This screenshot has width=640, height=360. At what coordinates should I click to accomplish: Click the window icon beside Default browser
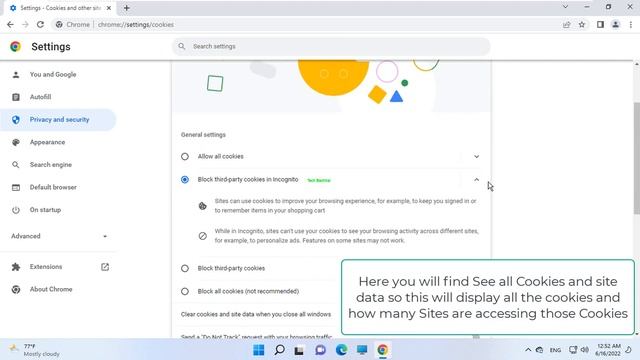pyautogui.click(x=16, y=187)
